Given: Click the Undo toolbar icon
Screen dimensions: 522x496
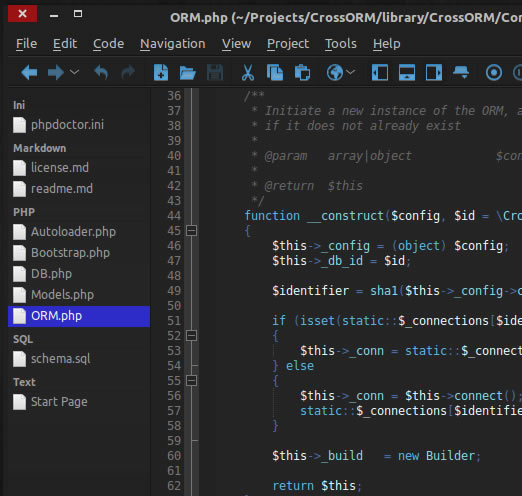Looking at the screenshot, I should tap(101, 72).
